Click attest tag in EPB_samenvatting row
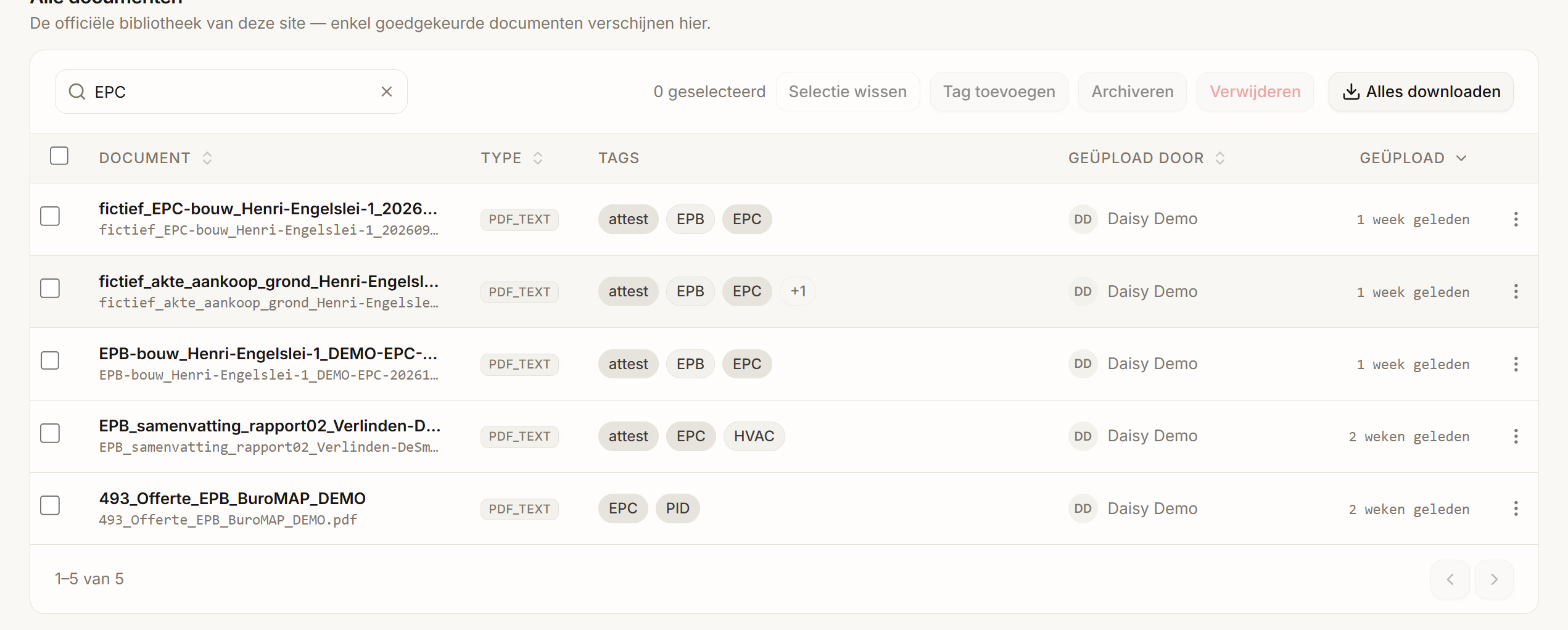Viewport: 1568px width, 630px height. (628, 436)
